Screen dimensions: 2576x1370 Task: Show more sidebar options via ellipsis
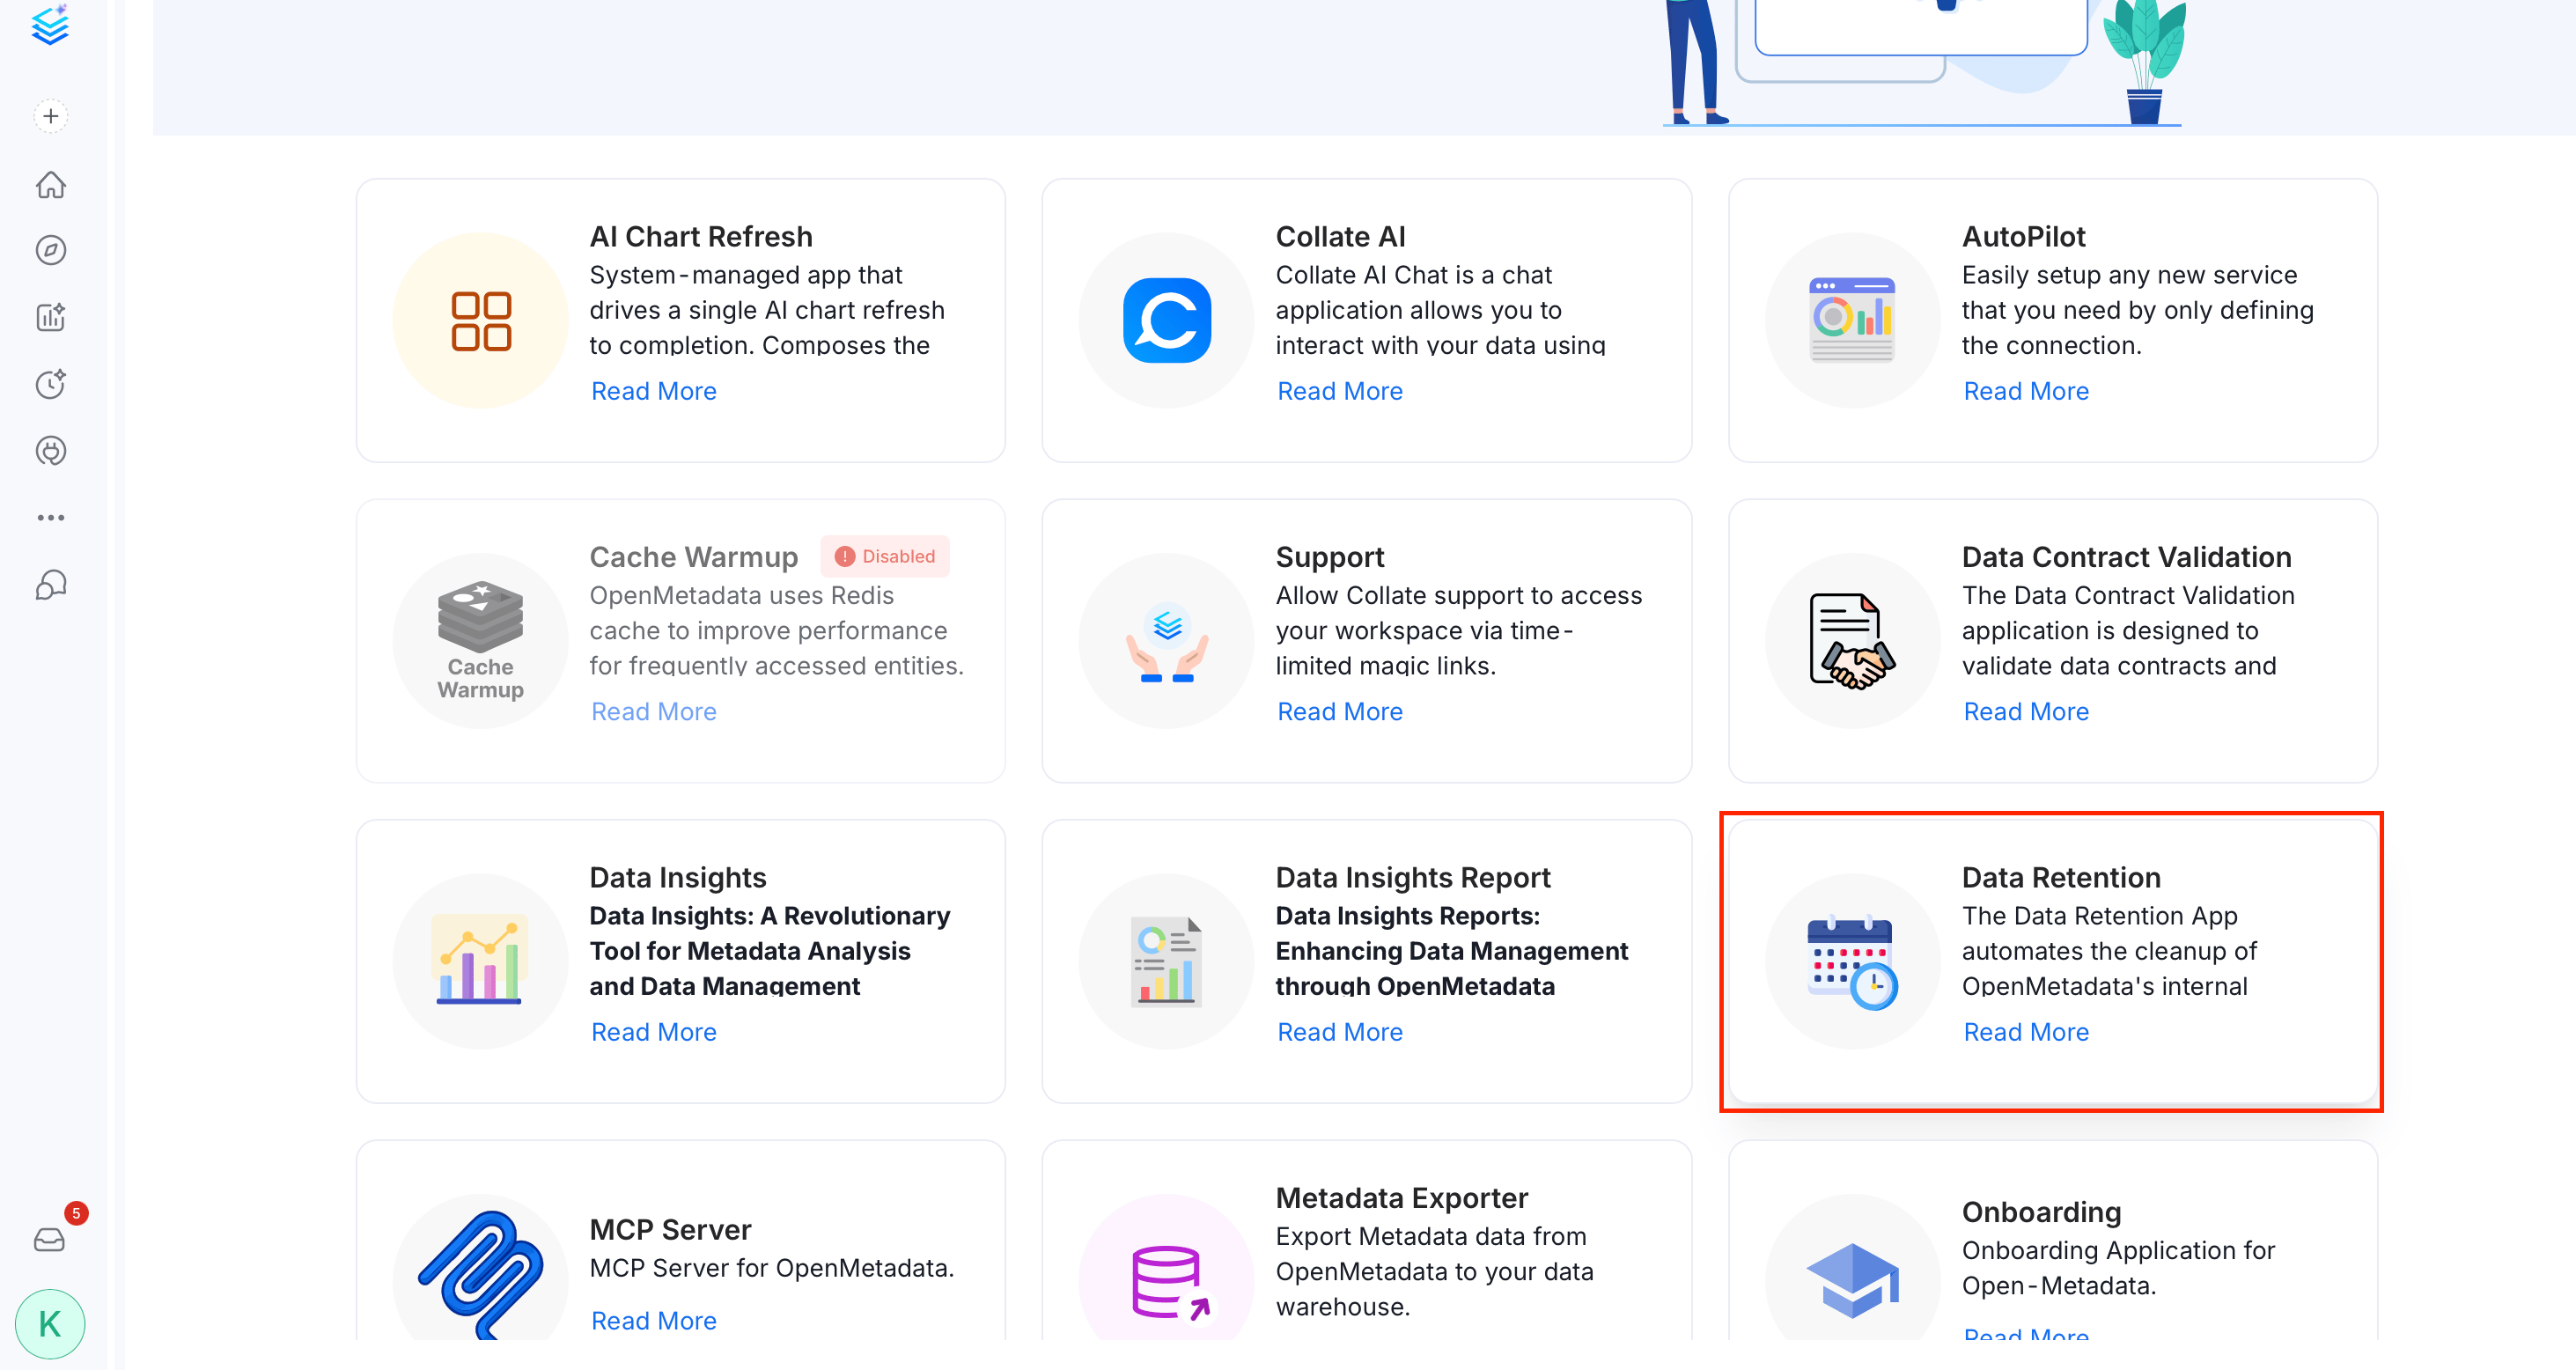pos(51,517)
